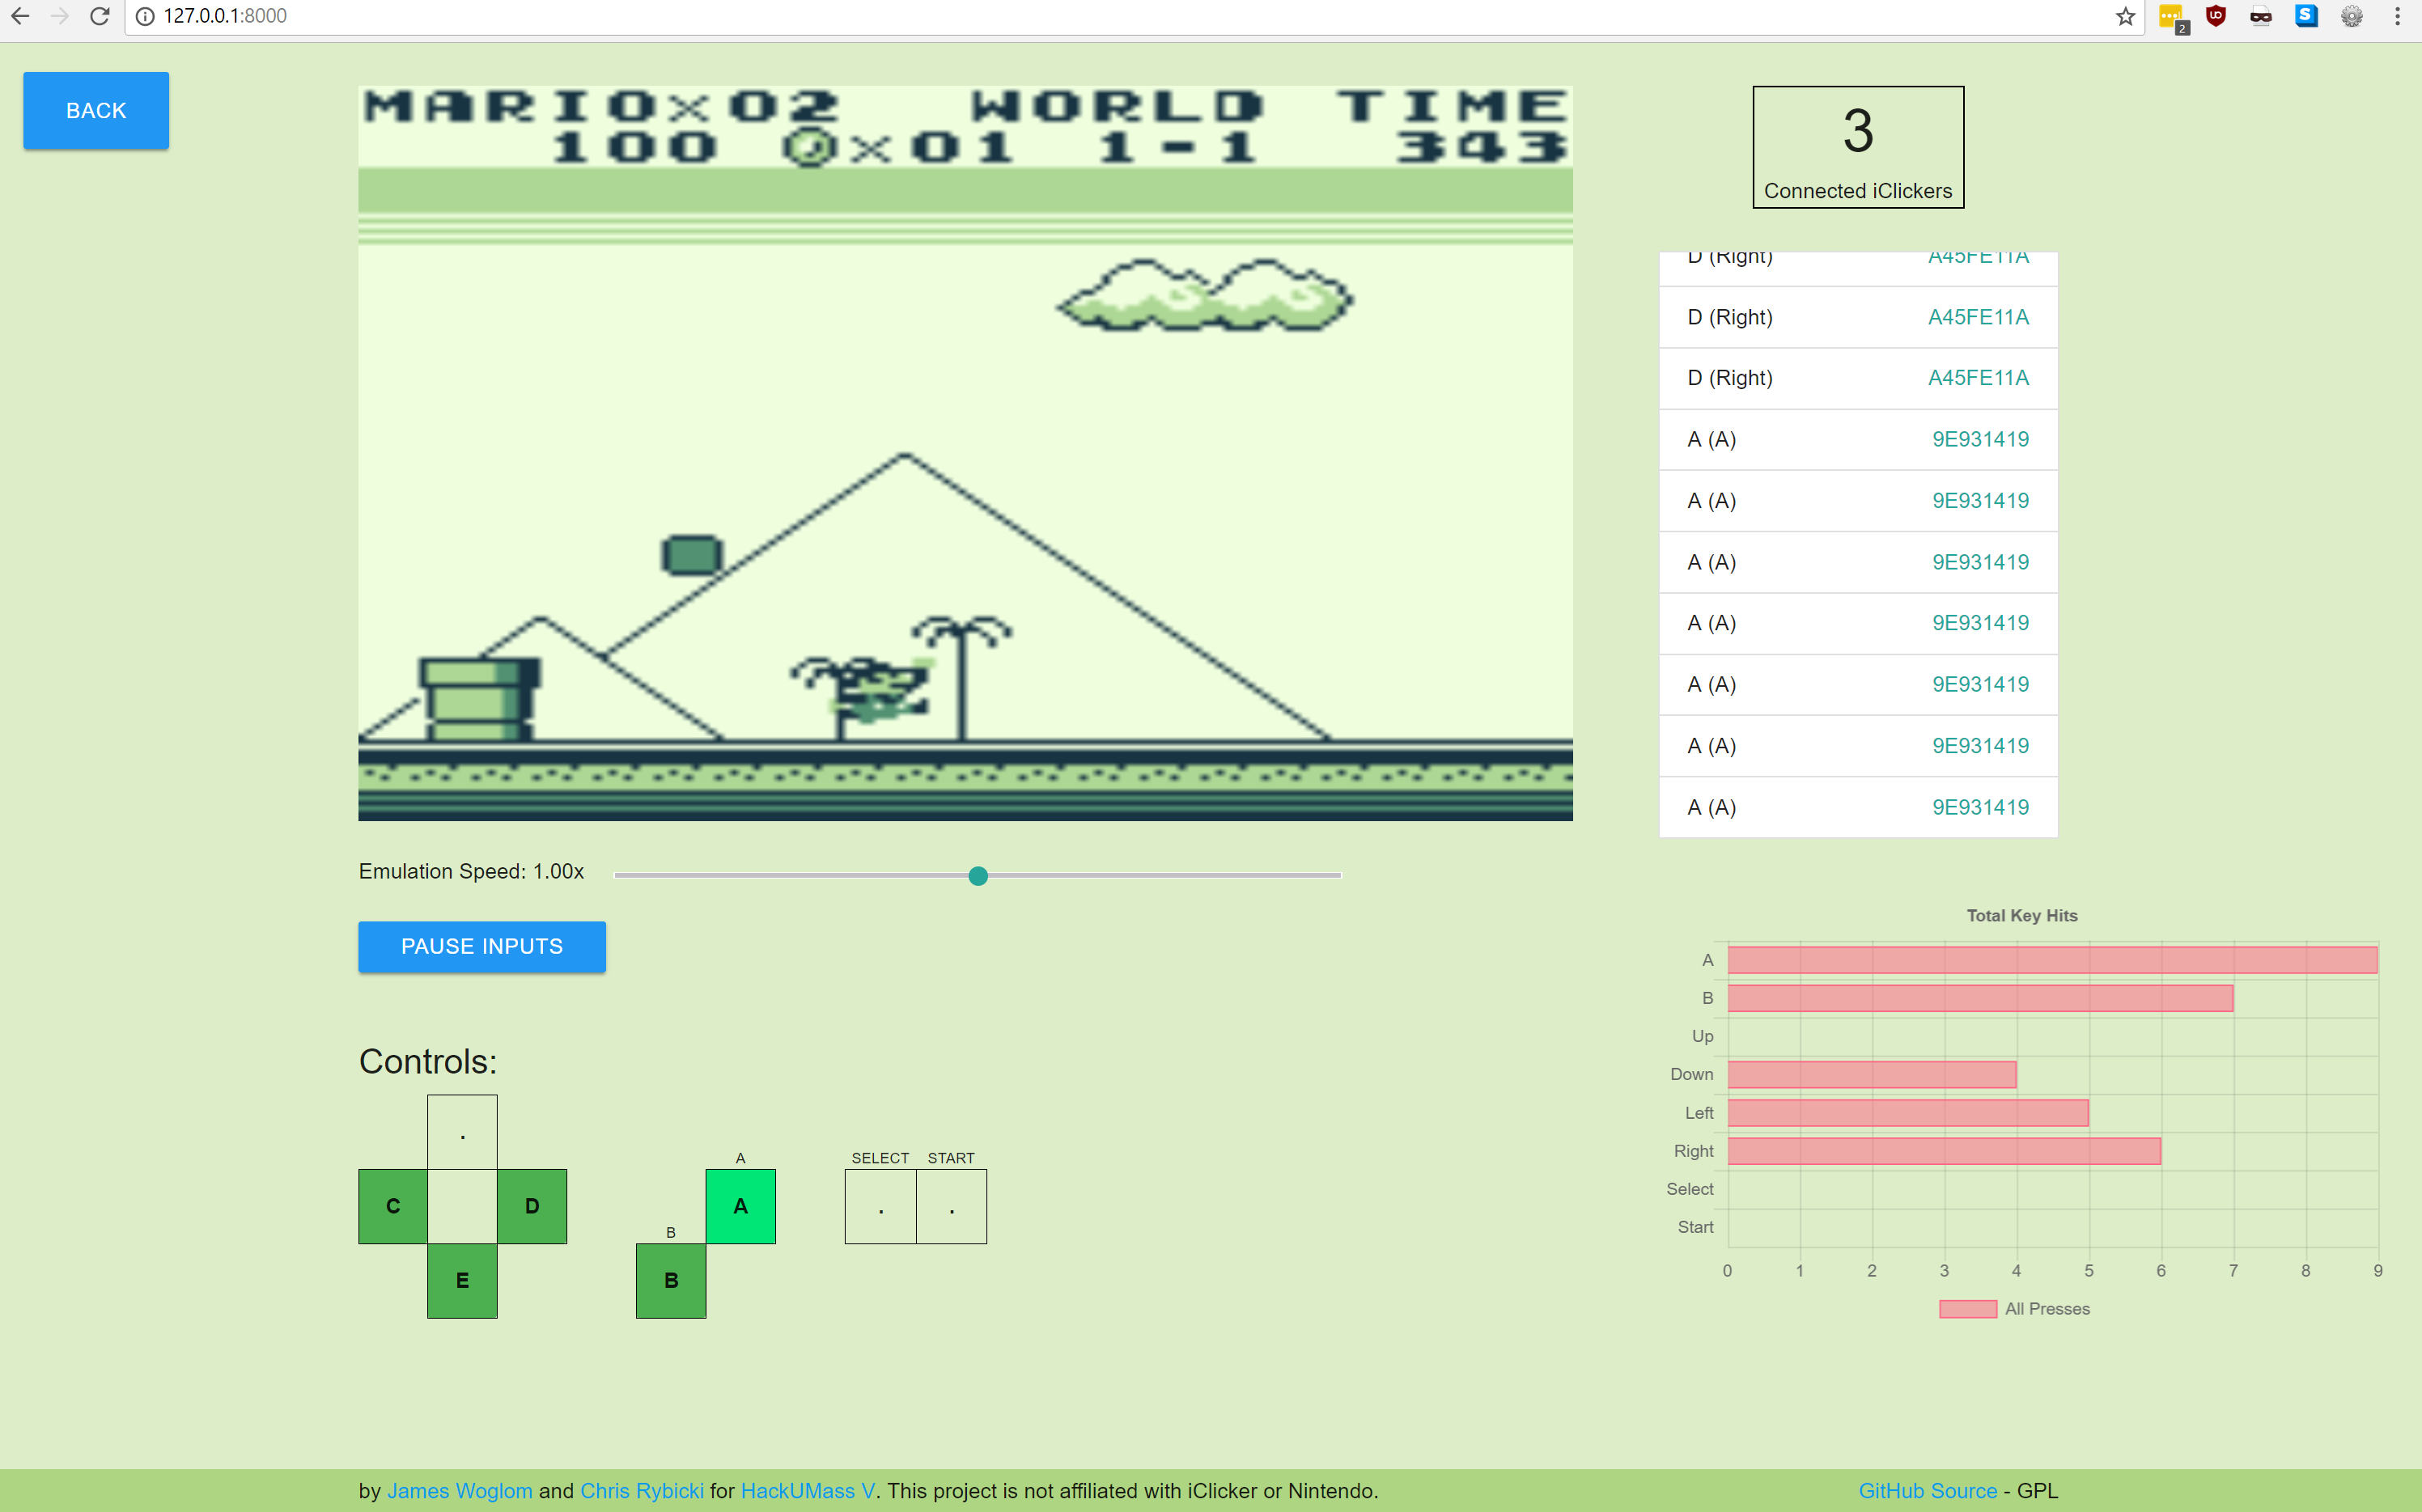Click the browser back arrow
This screenshot has width=2422, height=1512.
point(20,16)
